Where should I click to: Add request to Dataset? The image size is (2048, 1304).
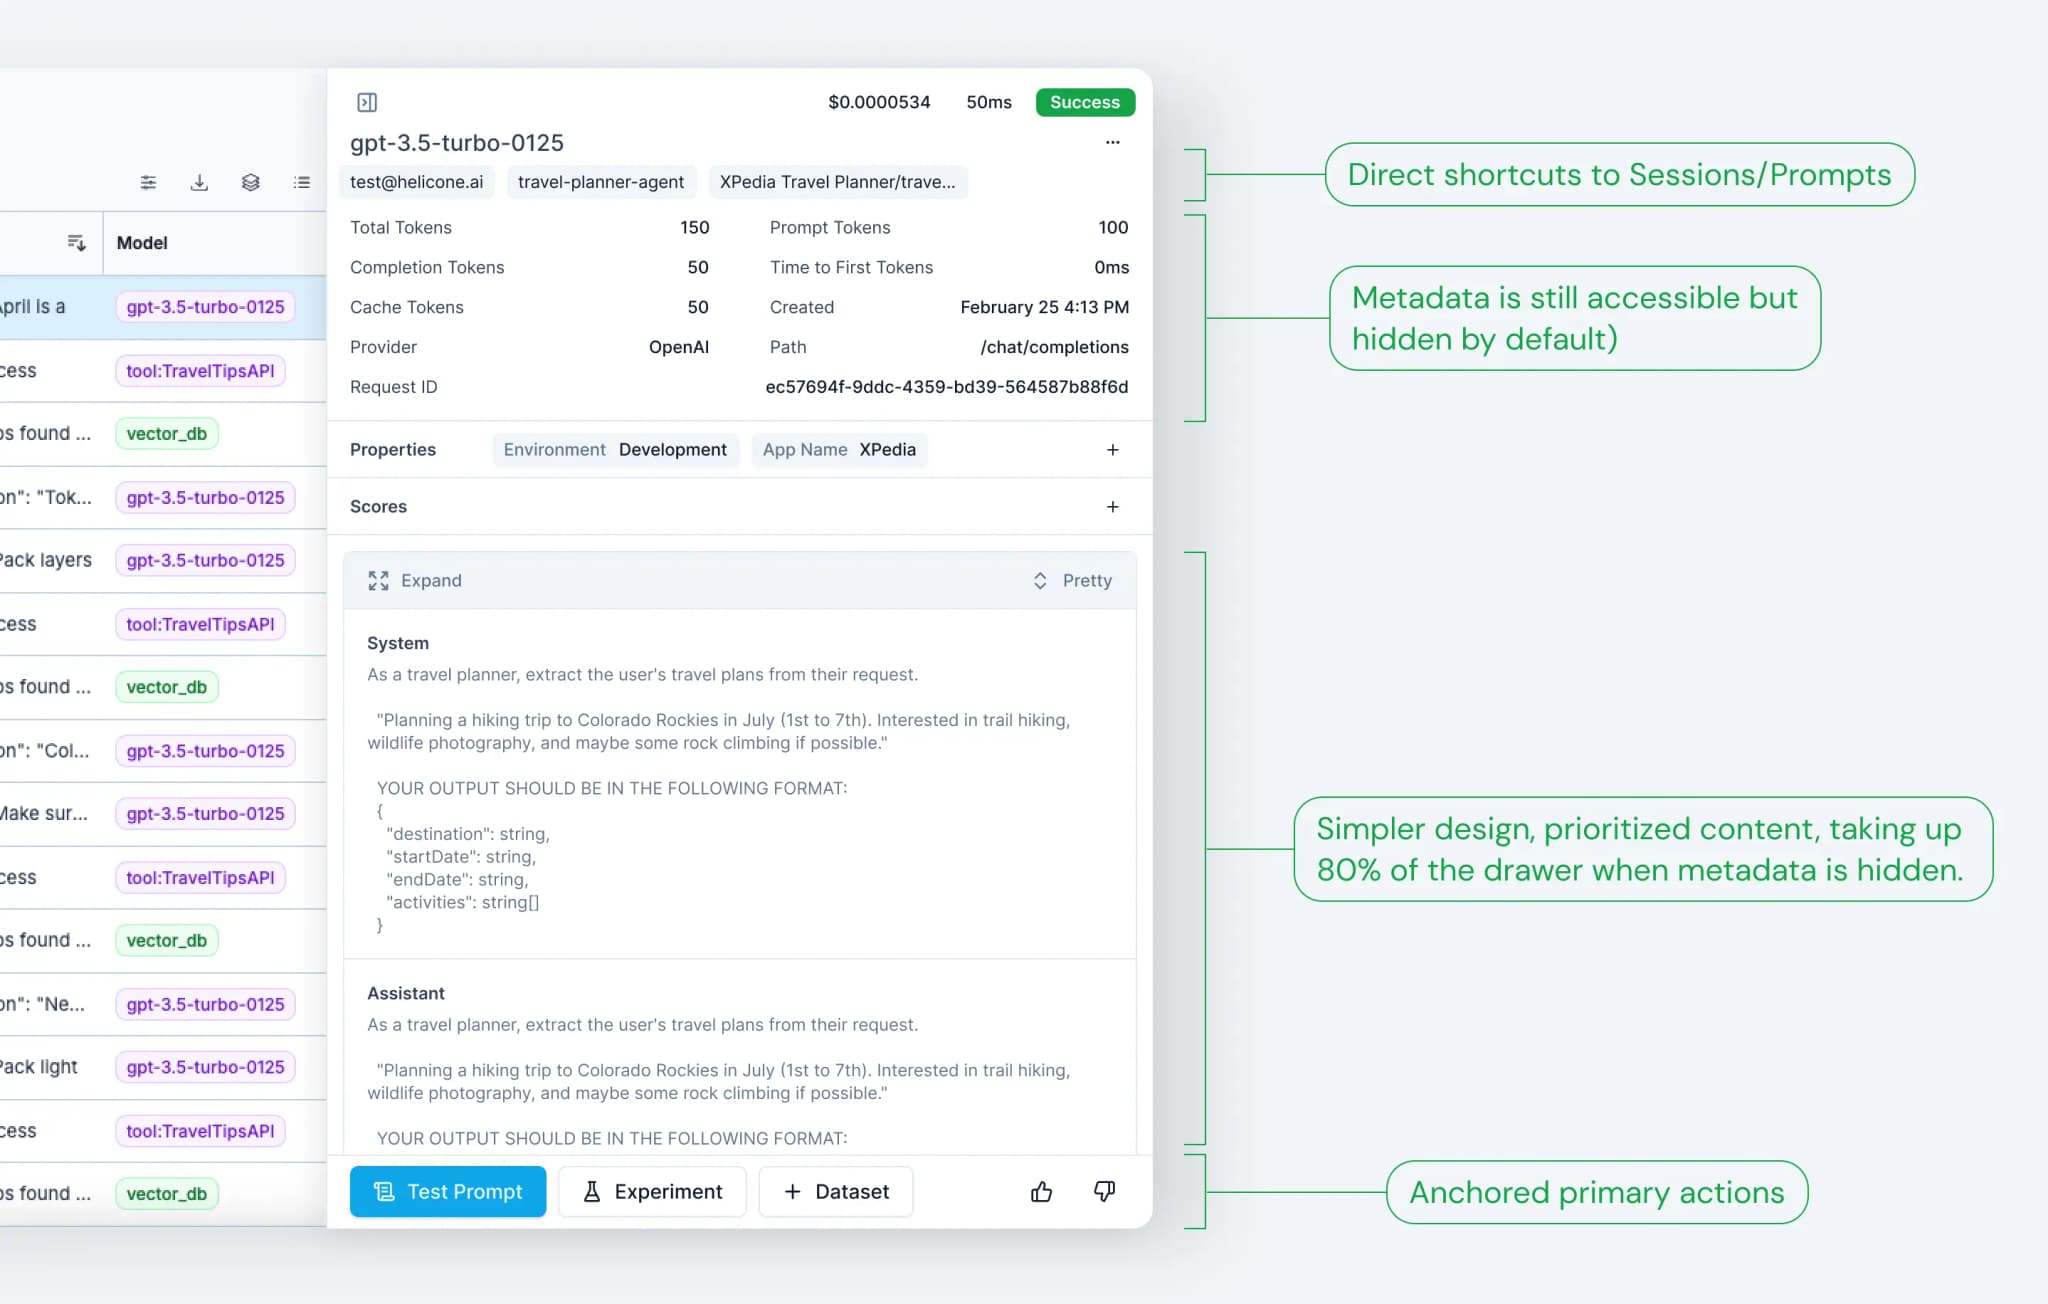click(836, 1191)
